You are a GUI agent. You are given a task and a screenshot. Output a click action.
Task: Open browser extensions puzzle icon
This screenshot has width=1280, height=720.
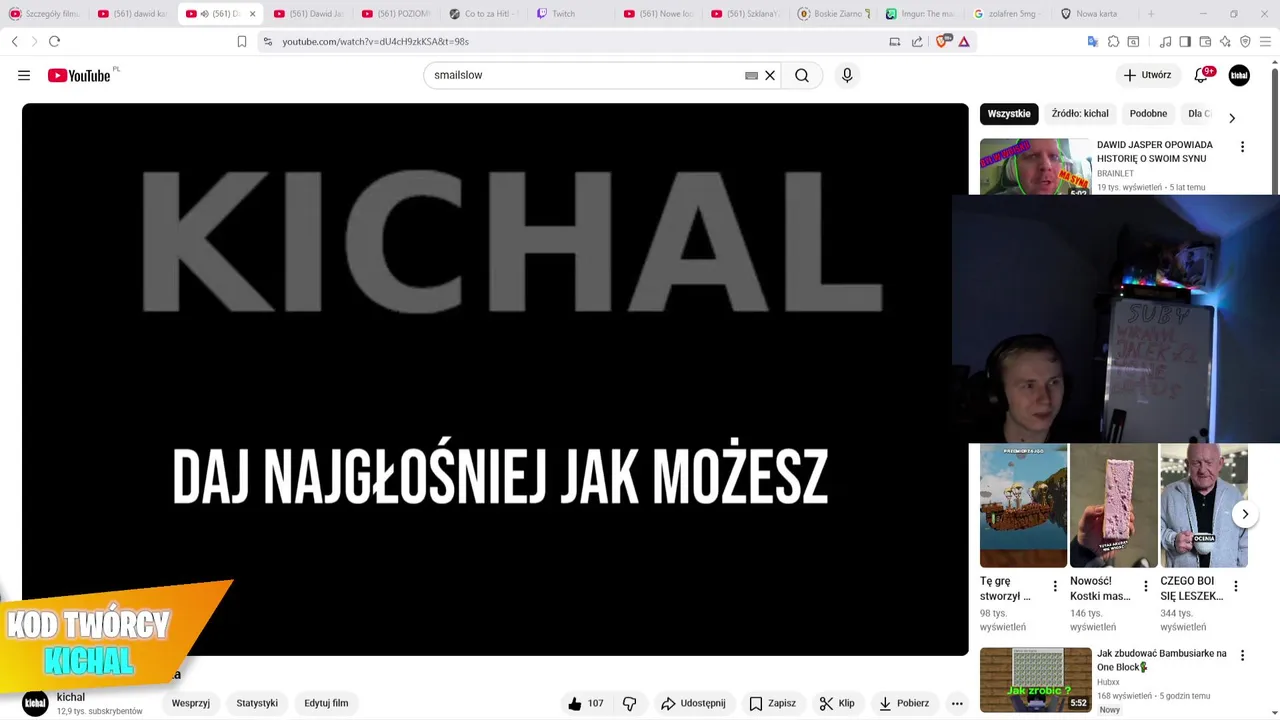tap(1113, 41)
